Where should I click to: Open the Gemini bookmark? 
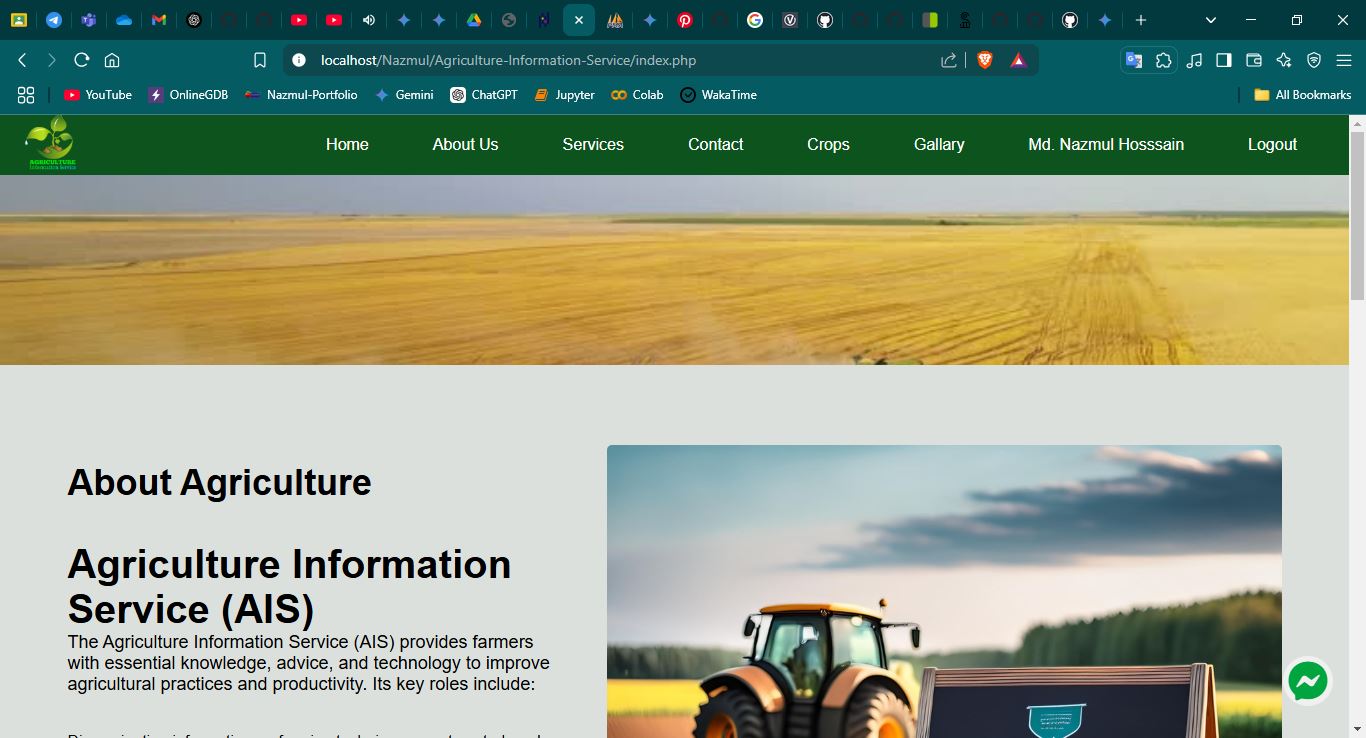404,95
